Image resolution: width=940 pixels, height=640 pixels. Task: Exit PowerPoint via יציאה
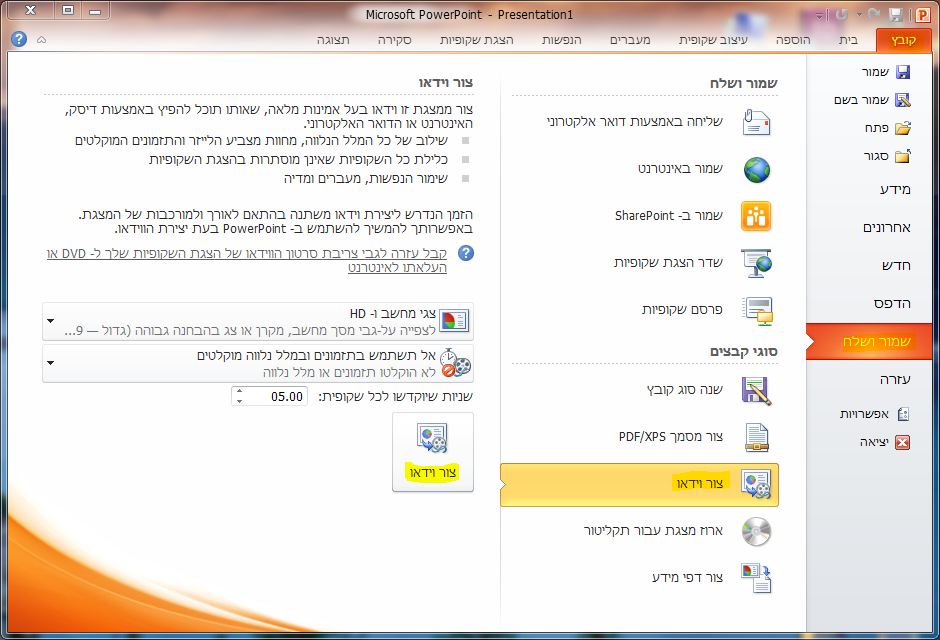coord(885,442)
